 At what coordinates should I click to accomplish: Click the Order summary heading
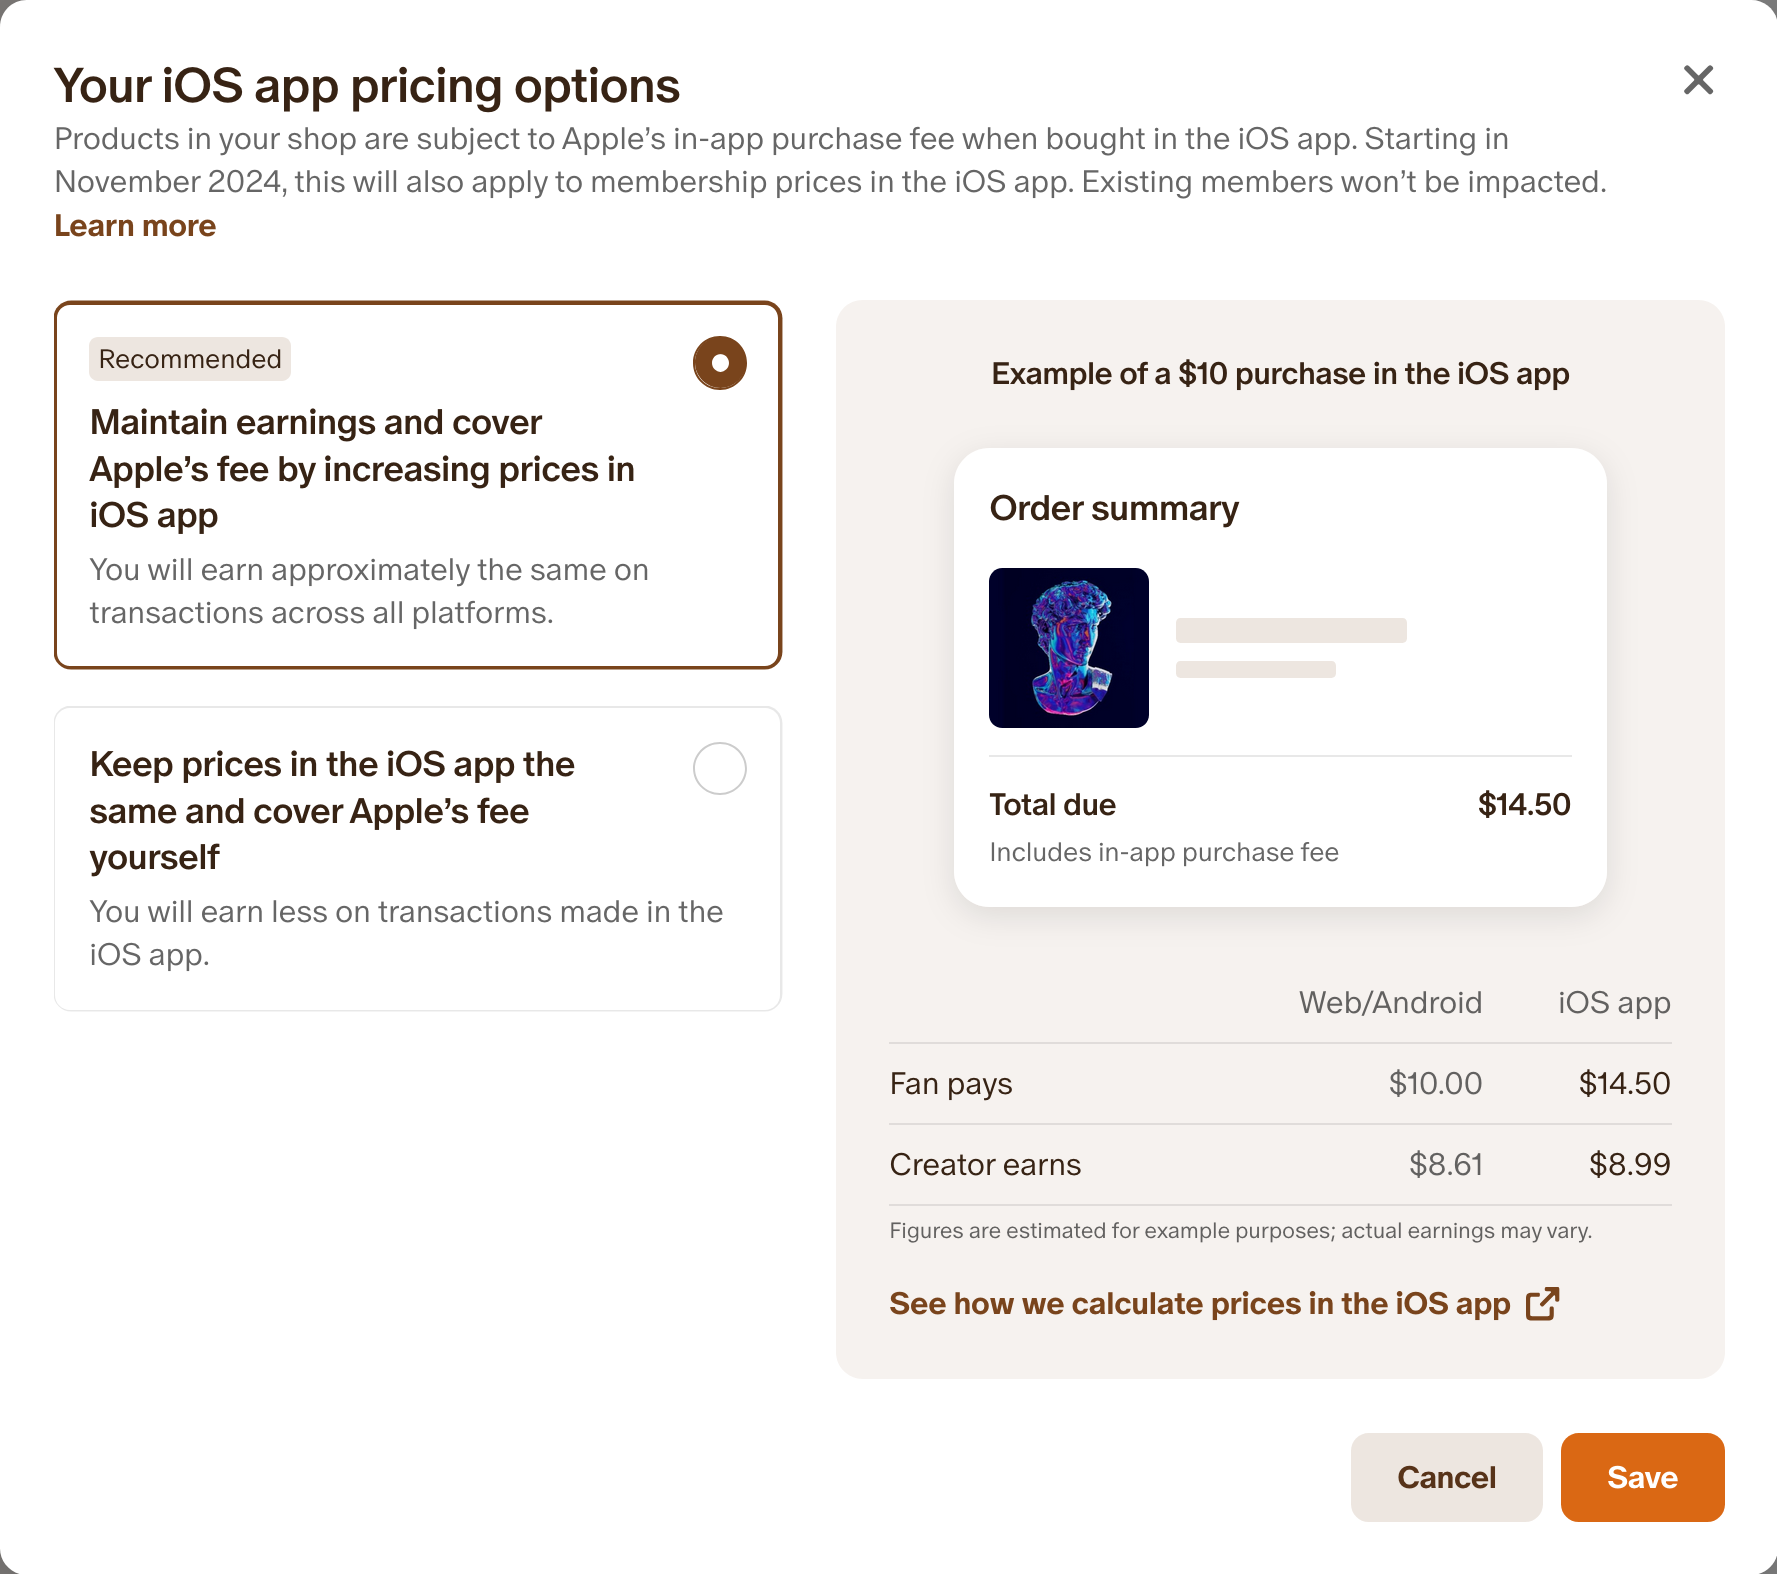click(x=1114, y=509)
